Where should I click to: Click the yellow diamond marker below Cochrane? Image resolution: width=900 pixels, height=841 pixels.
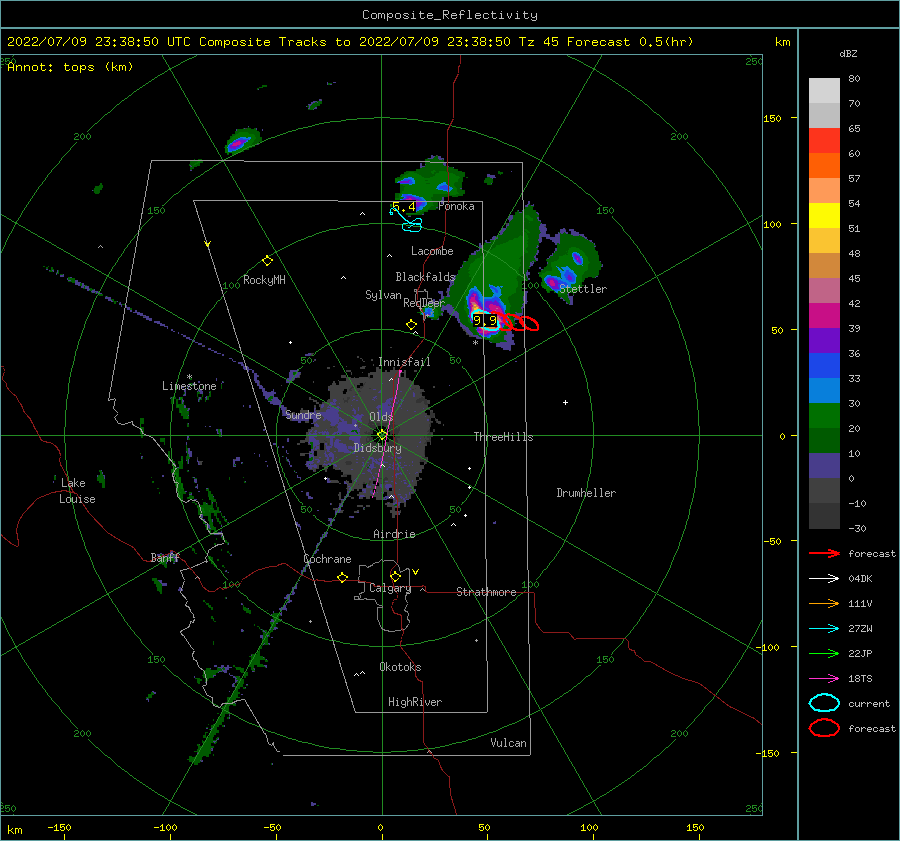(x=343, y=578)
